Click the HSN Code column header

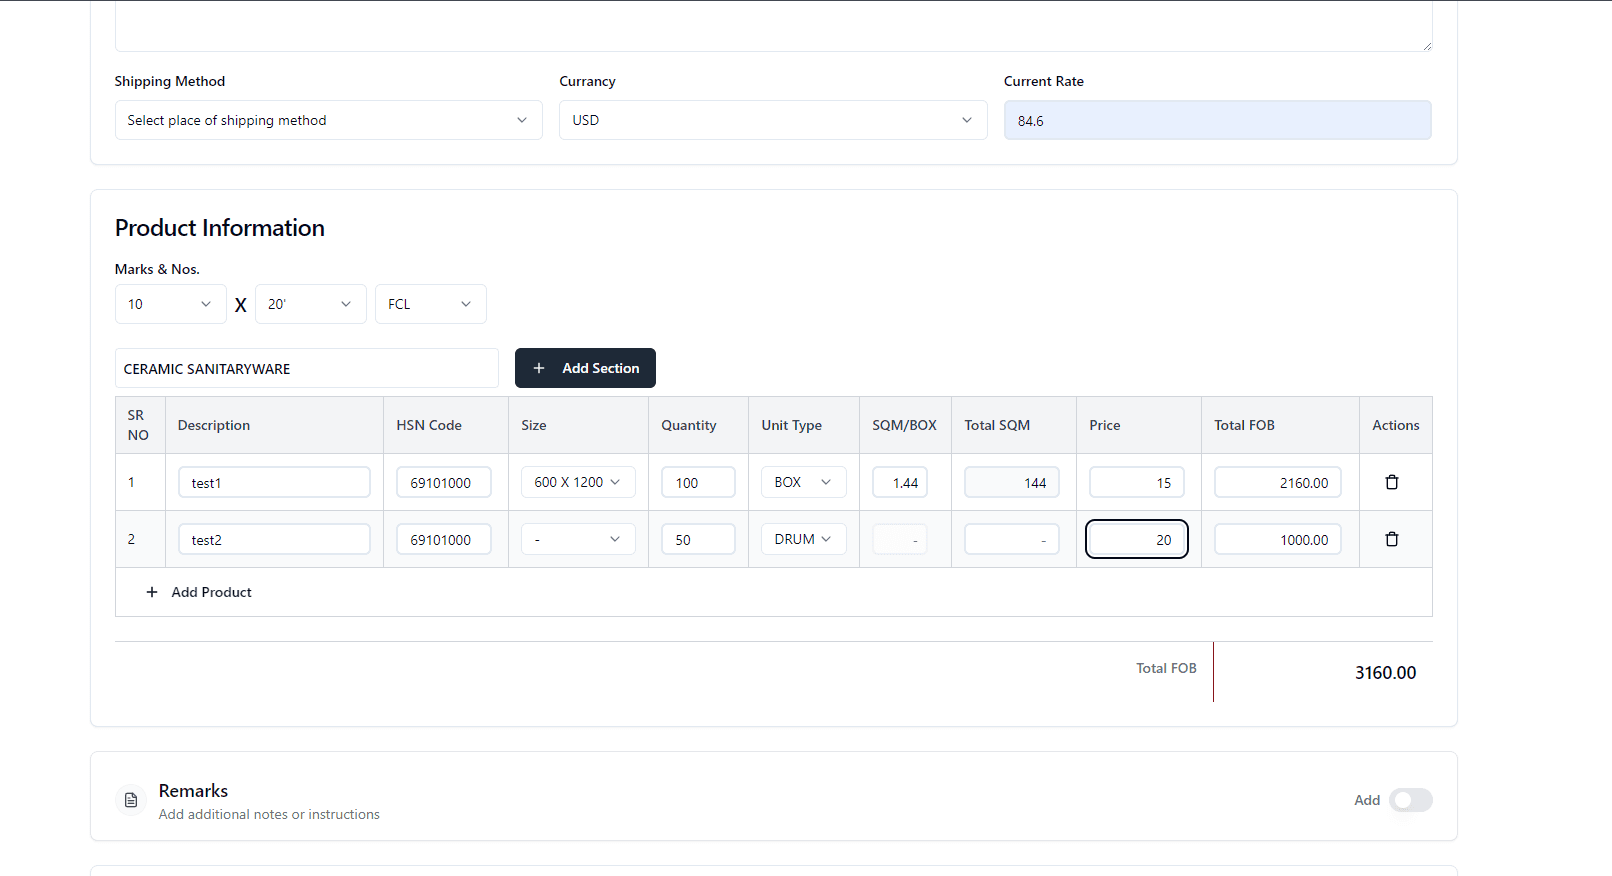click(429, 425)
